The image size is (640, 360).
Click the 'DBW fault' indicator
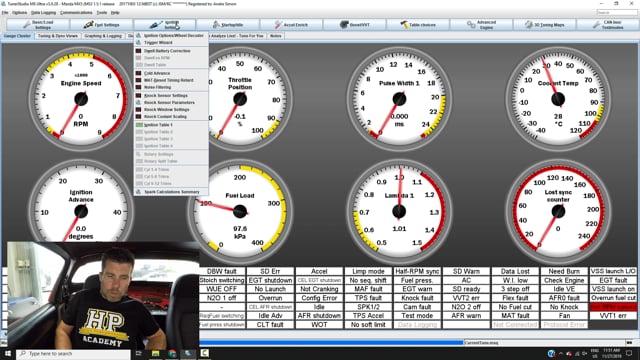pyautogui.click(x=222, y=271)
